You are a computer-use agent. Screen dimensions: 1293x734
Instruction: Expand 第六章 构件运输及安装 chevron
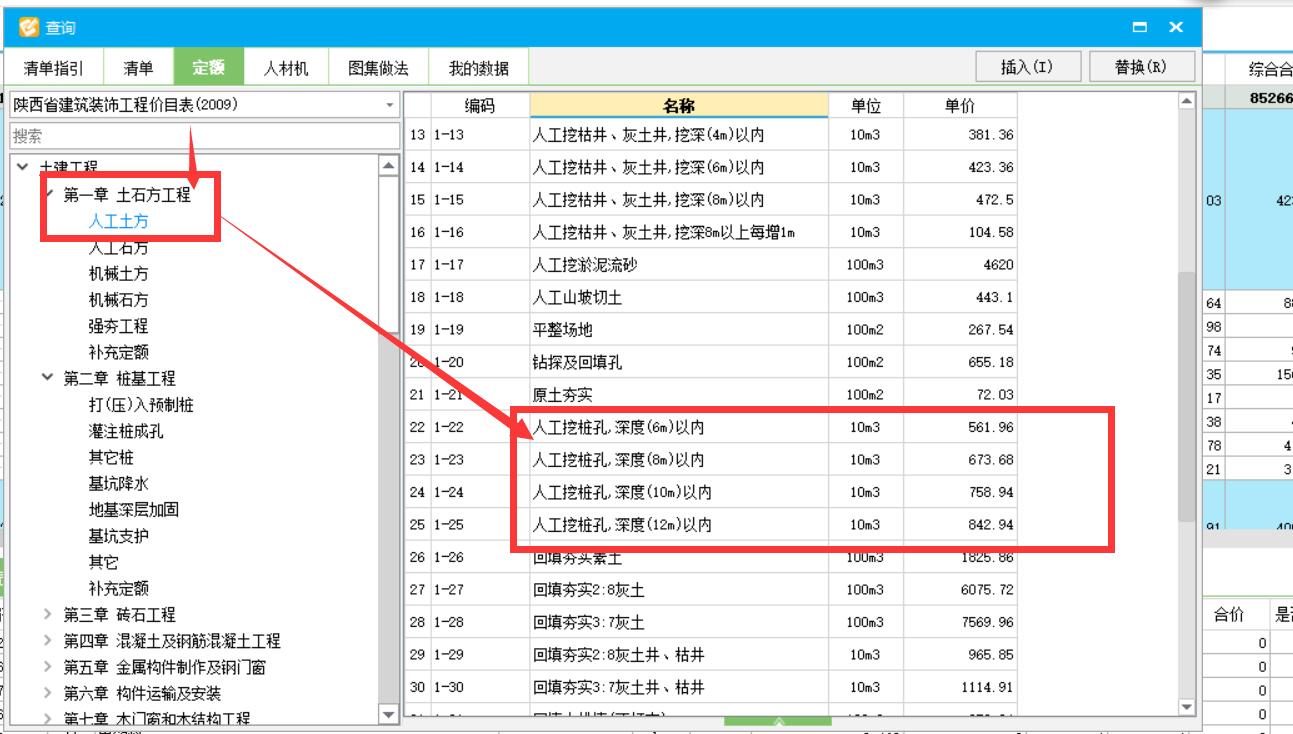47,693
